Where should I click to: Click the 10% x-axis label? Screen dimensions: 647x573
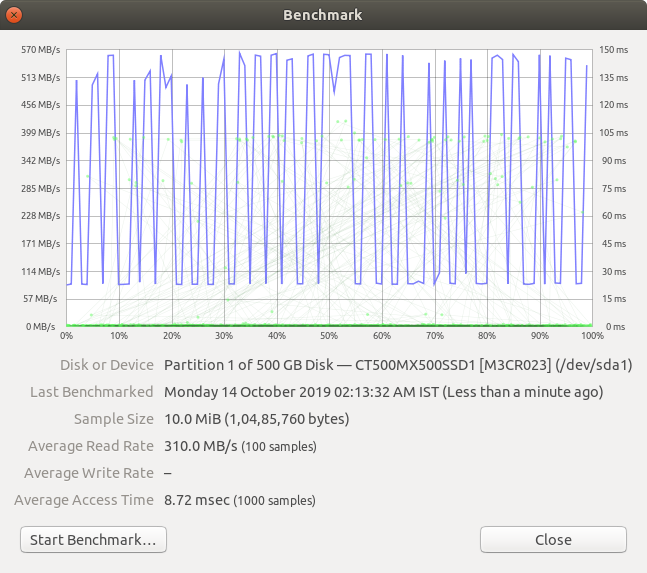coord(119,336)
